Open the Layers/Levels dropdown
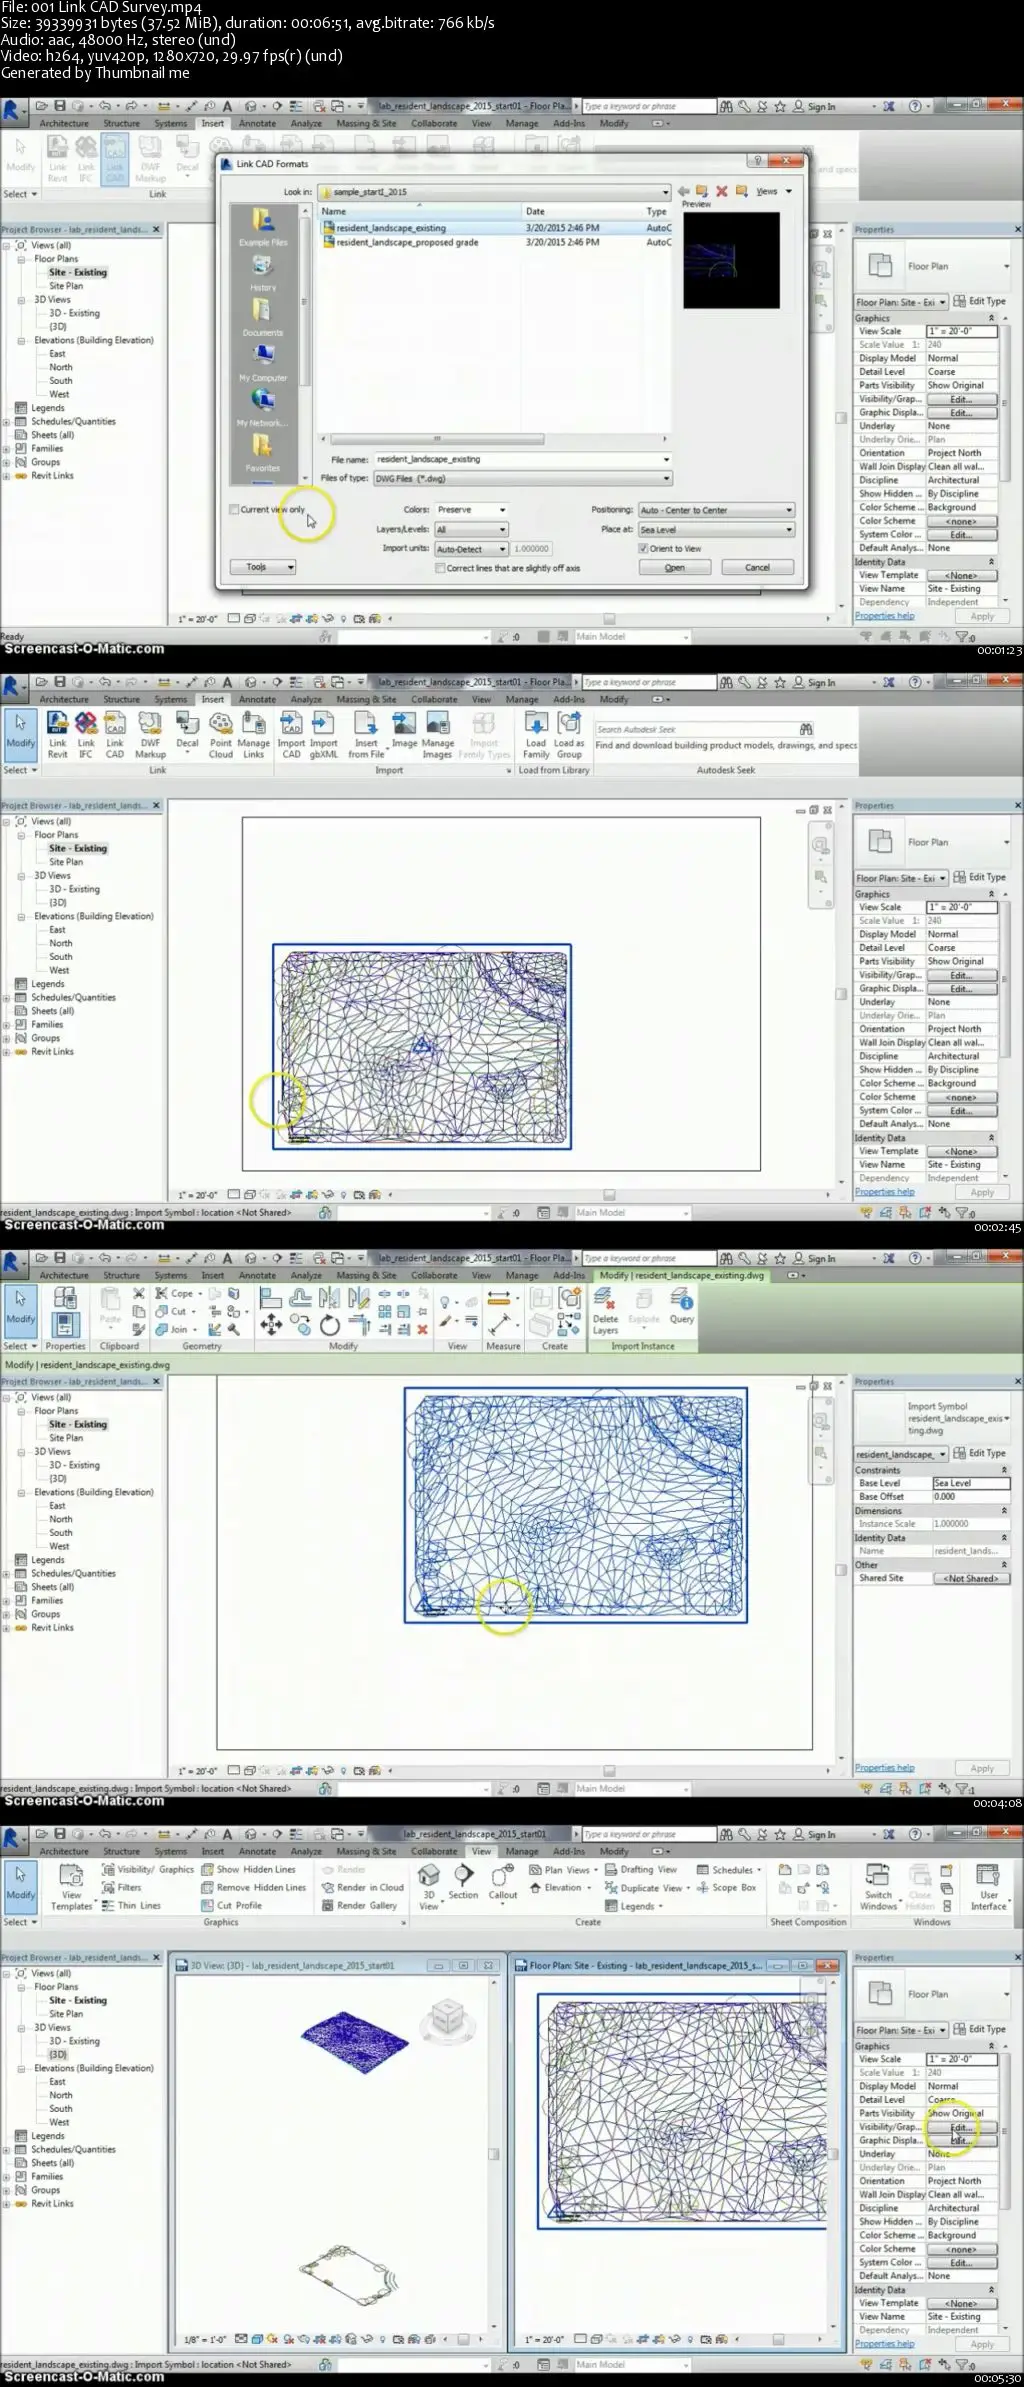Viewport: 1024px width, 2387px height. point(471,529)
